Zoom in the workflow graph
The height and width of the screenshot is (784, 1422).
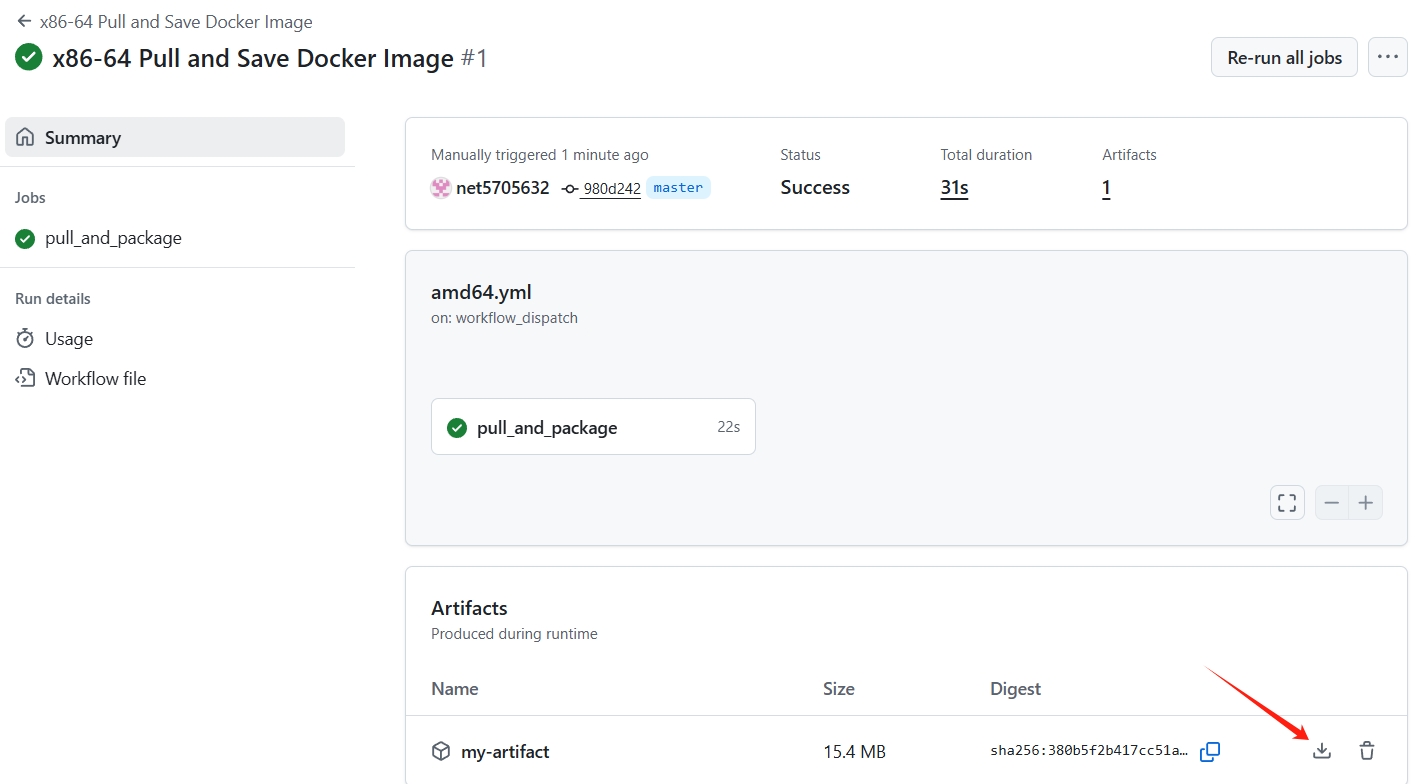[1366, 503]
